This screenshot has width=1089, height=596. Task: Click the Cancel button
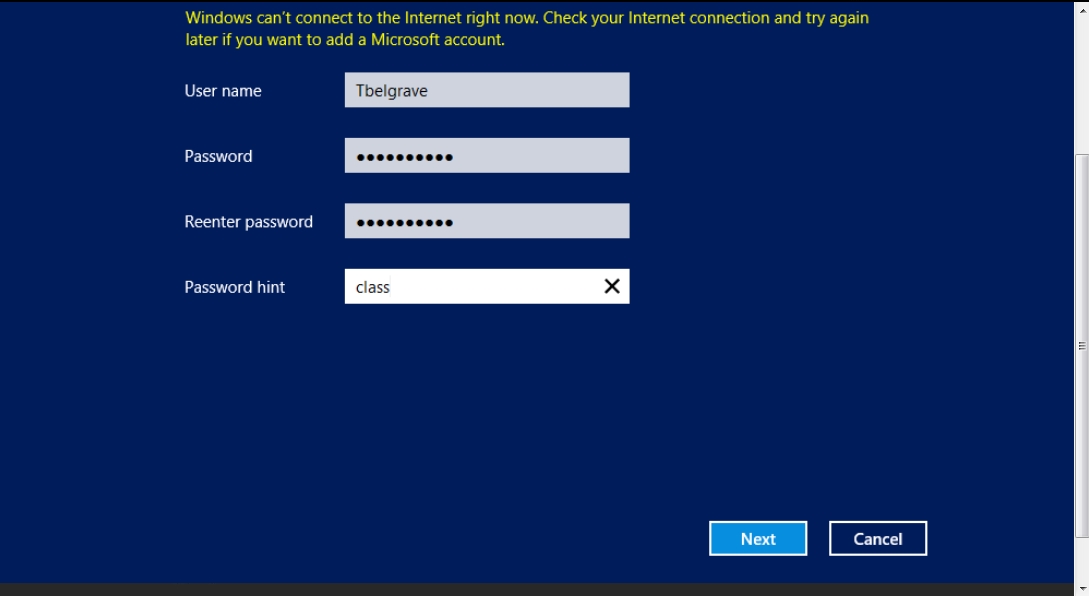(x=878, y=538)
